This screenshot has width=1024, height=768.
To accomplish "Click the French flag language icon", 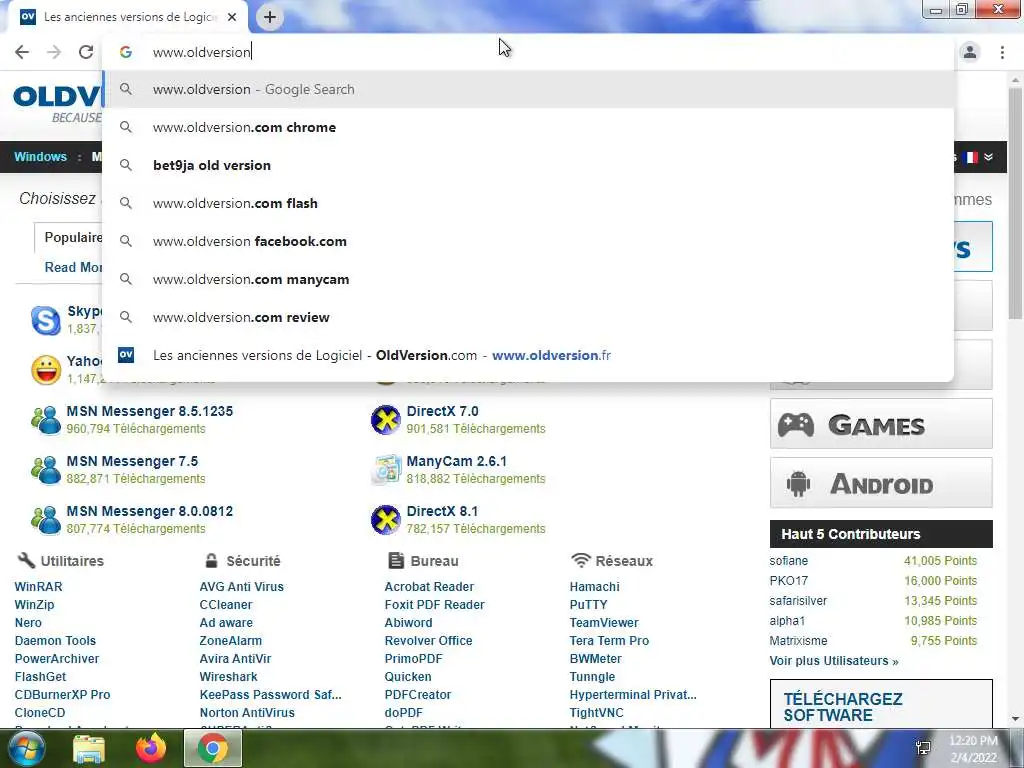I will click(x=971, y=157).
